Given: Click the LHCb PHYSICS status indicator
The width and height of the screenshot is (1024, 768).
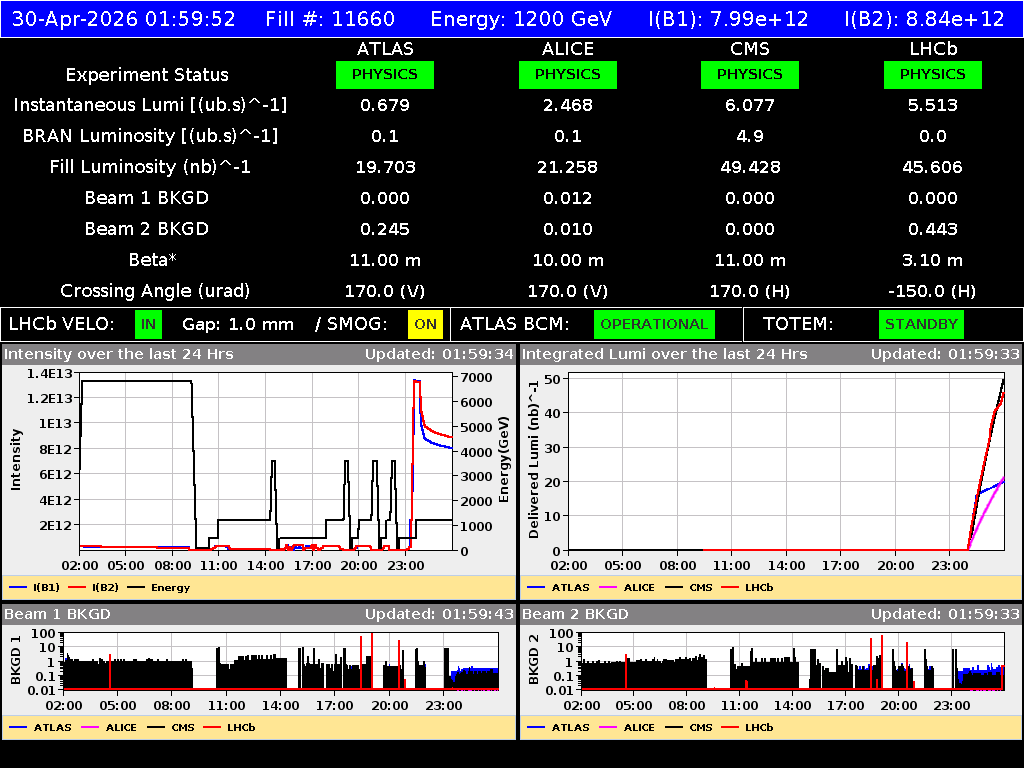Looking at the screenshot, I should tap(933, 74).
